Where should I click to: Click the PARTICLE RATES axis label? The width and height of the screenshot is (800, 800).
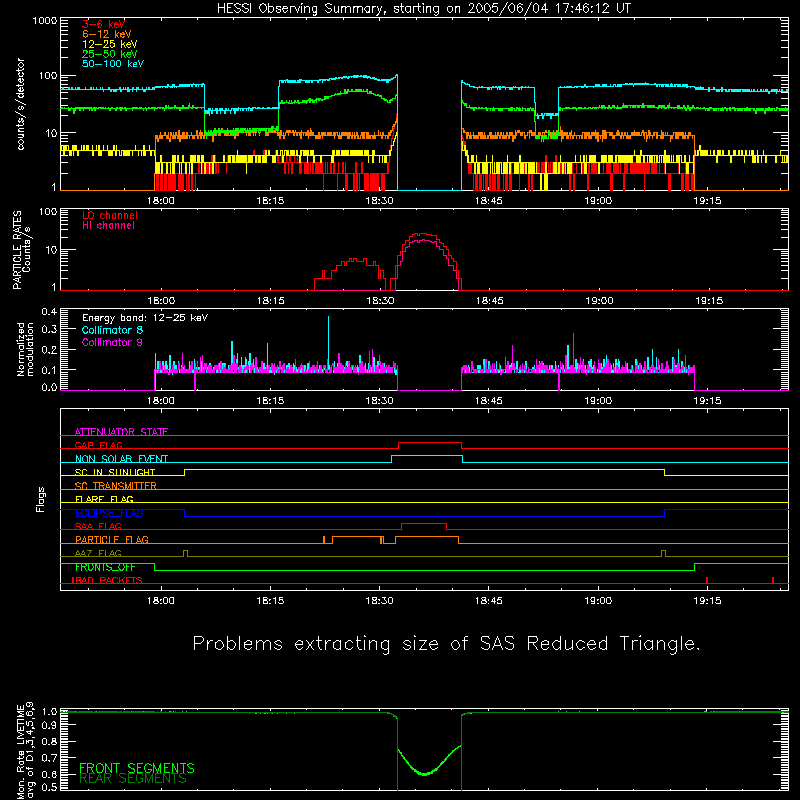click(x=17, y=250)
